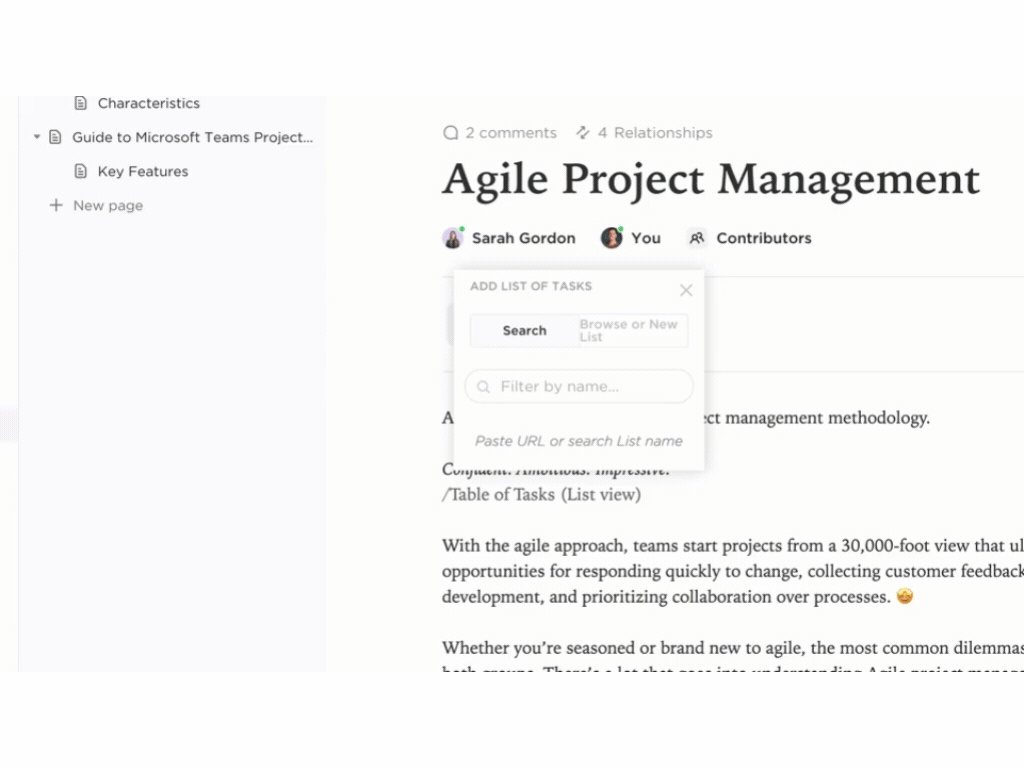Open the Characteristics page in sidebar

click(x=148, y=103)
